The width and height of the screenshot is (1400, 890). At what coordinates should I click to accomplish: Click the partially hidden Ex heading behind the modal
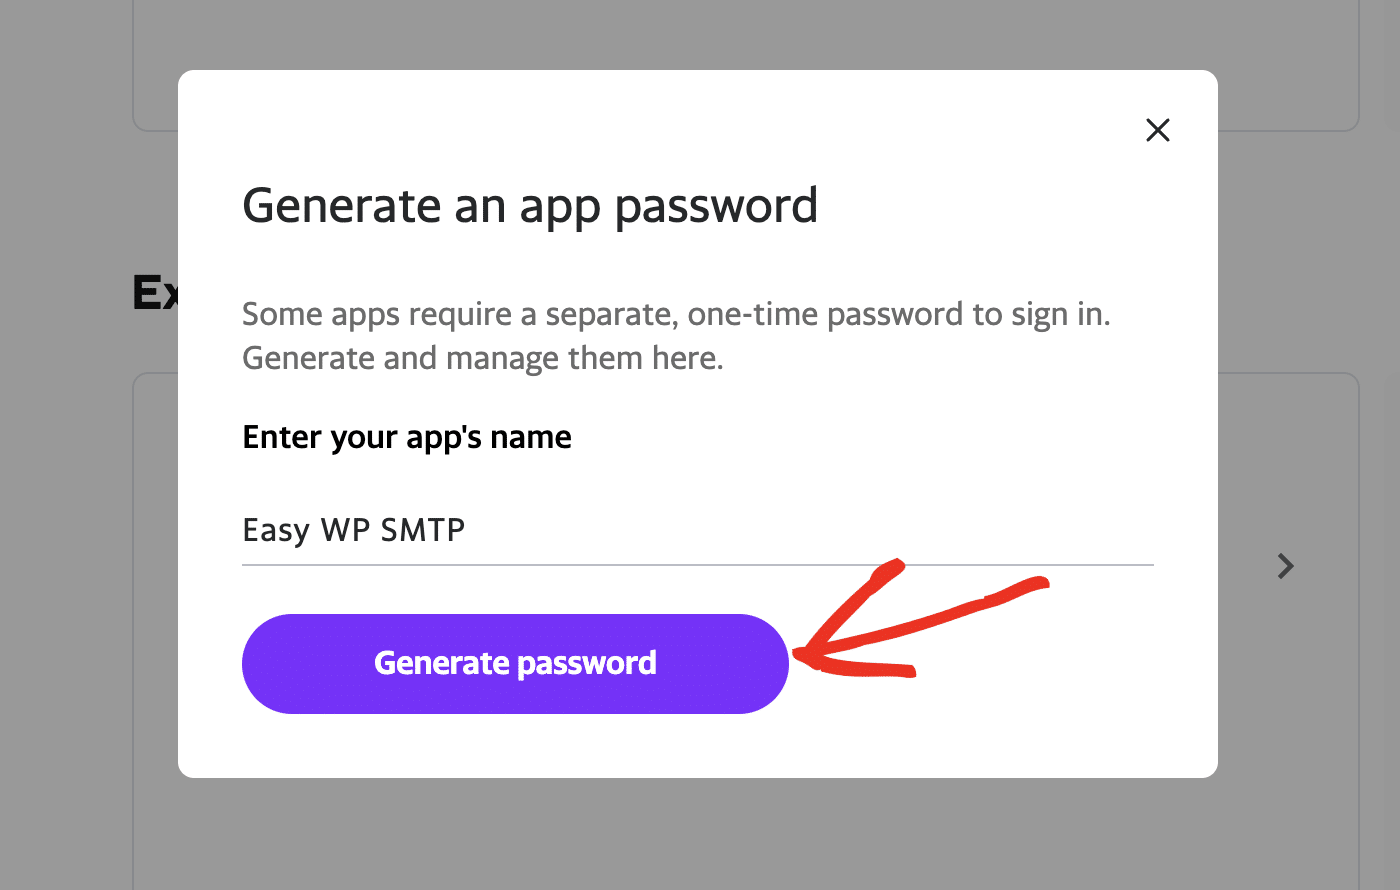pos(155,291)
